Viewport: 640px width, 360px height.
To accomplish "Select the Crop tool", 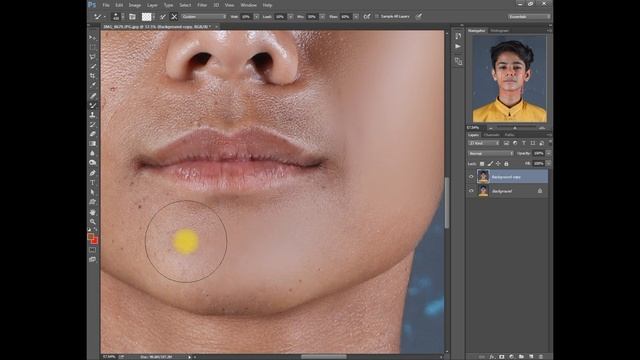I will coord(93,76).
